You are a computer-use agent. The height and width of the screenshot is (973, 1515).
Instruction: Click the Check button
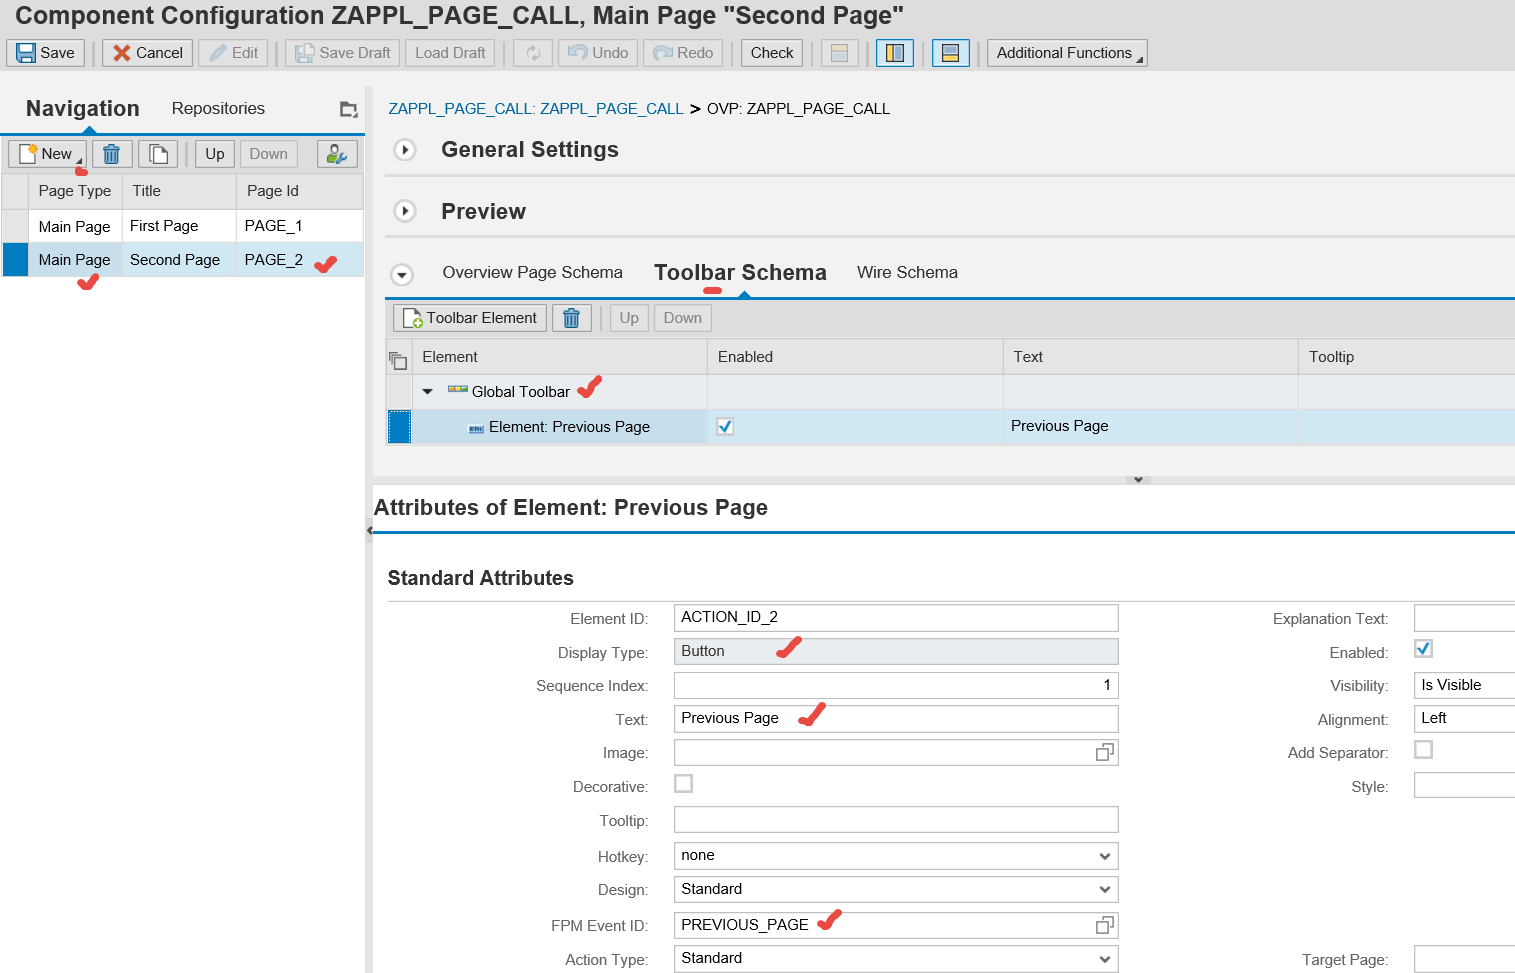771,52
